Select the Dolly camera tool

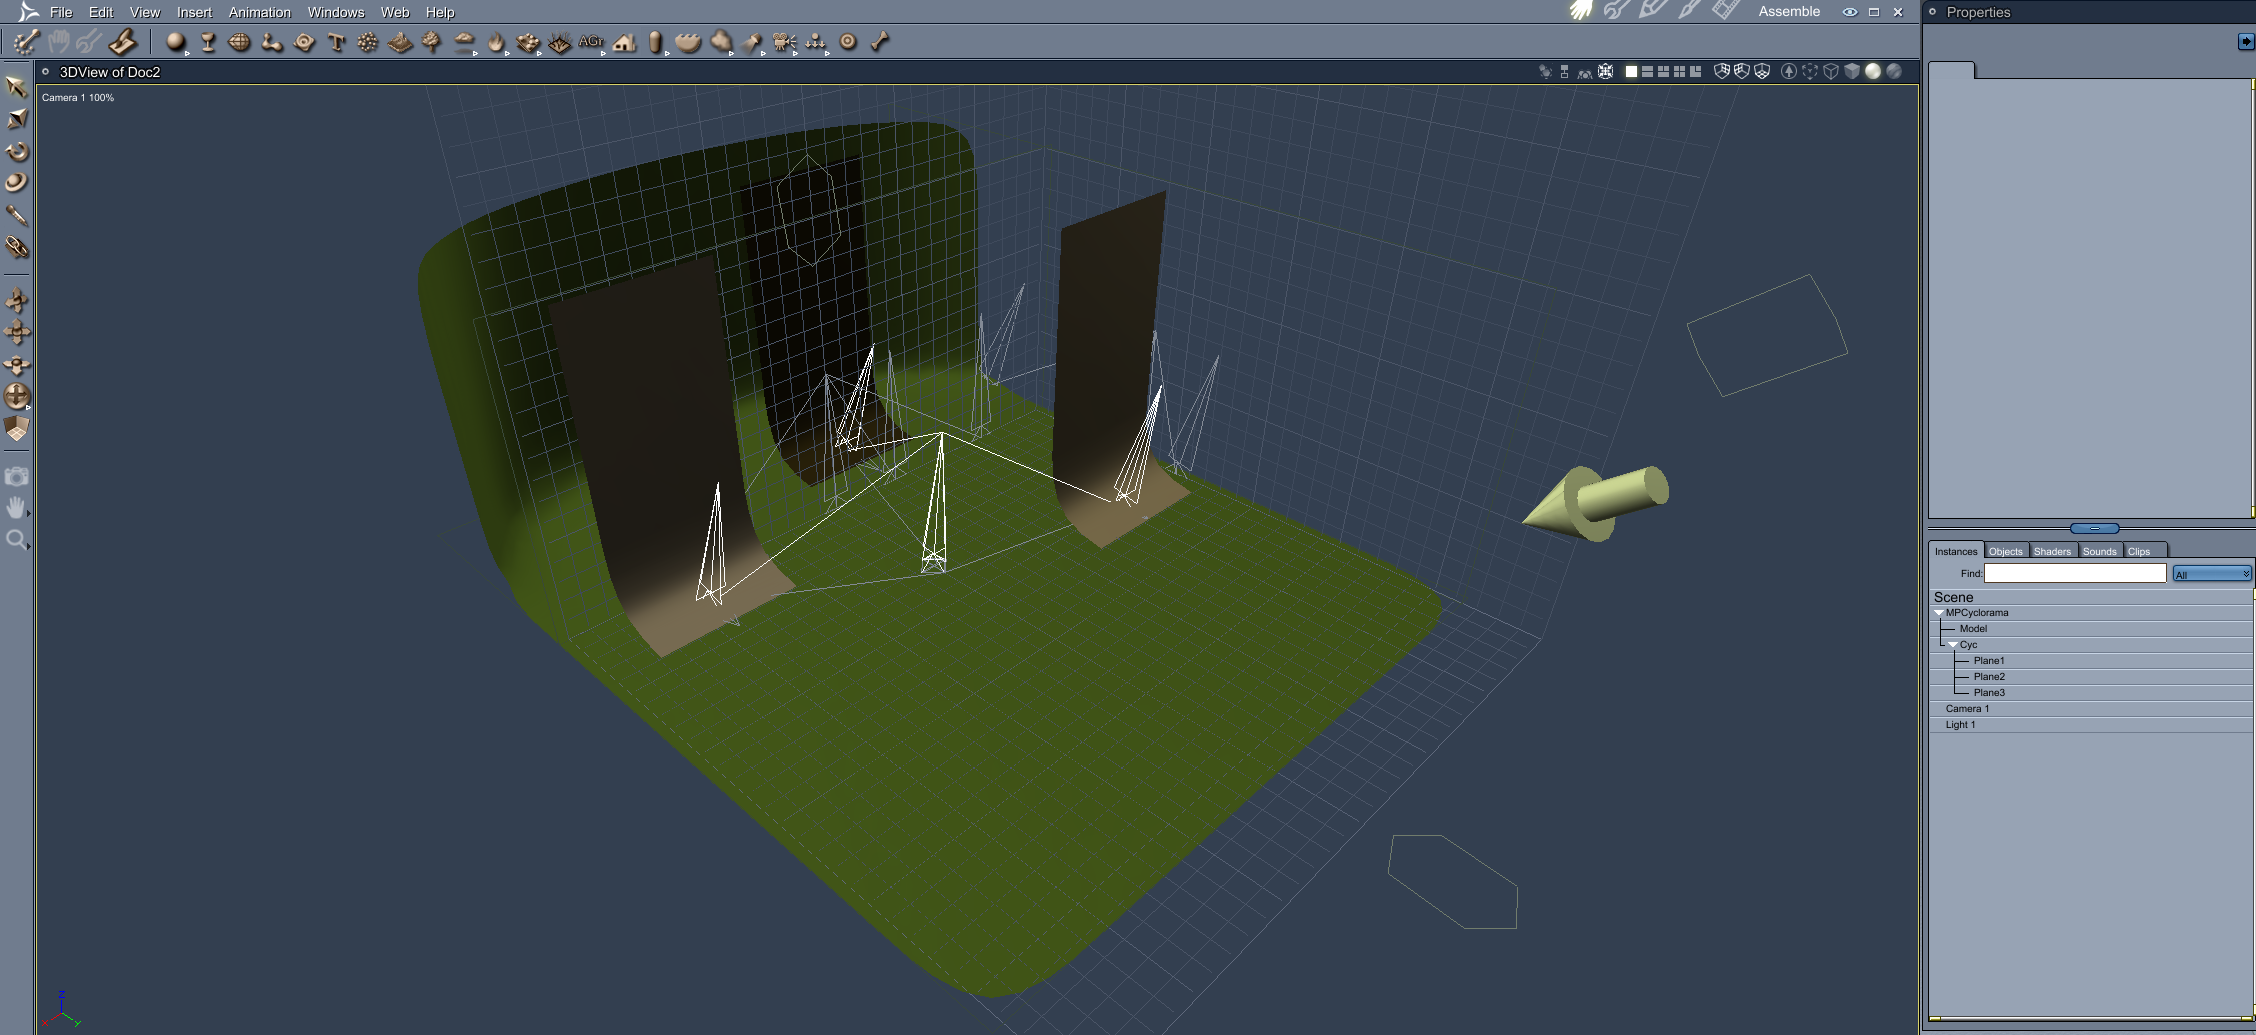(x=16, y=300)
